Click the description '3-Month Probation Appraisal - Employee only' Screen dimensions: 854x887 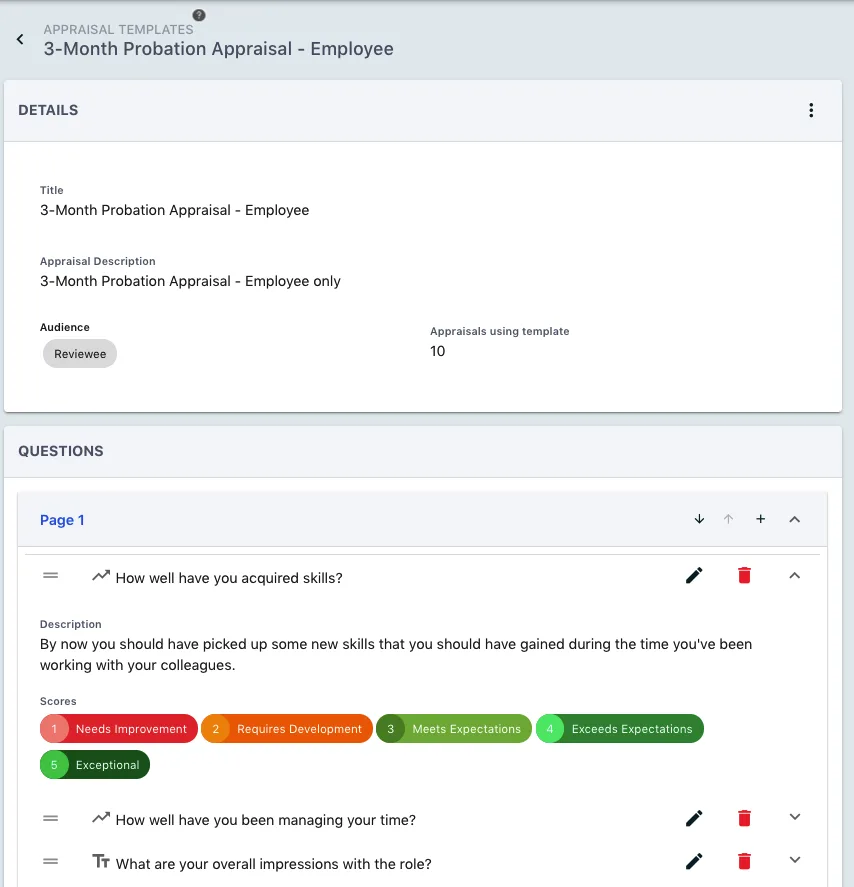(x=190, y=281)
